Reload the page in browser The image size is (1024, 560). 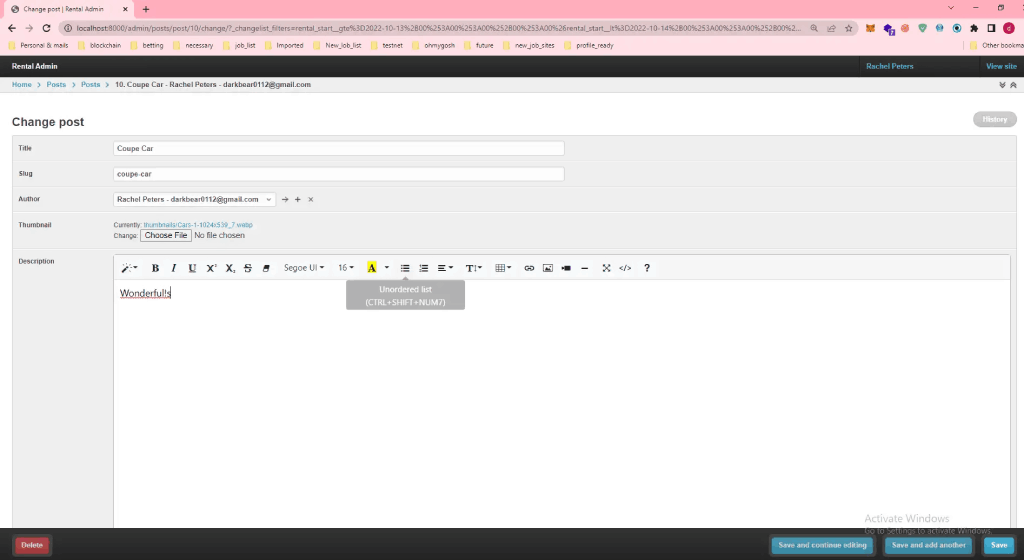(x=46, y=28)
